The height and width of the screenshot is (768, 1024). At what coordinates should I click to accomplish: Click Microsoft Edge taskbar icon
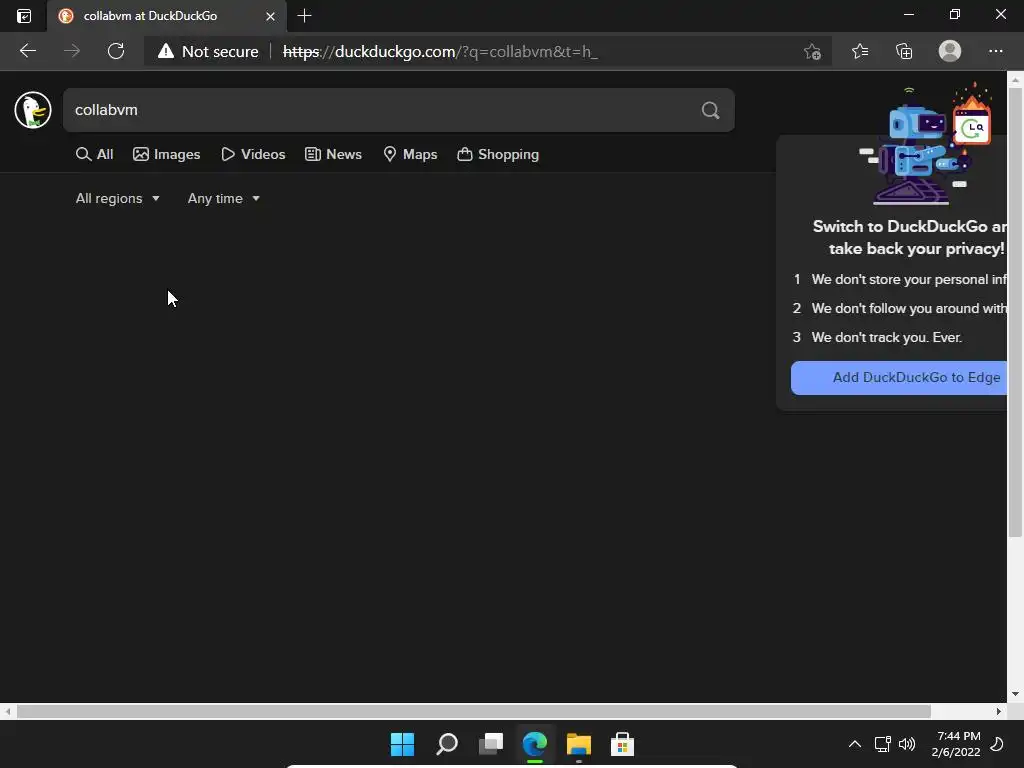click(535, 744)
